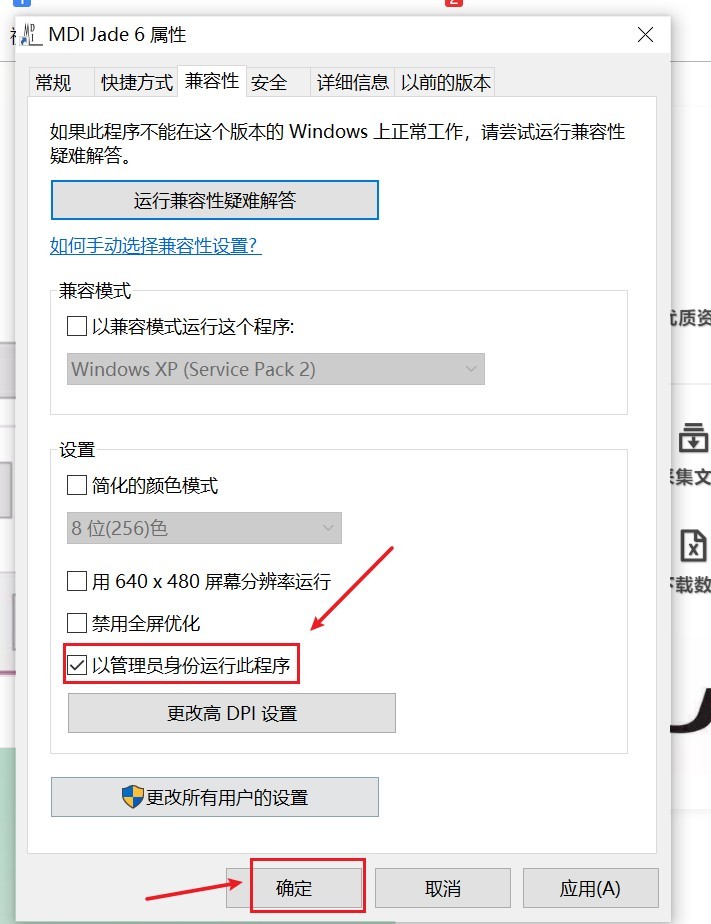
Task: Click the Excel file icon in the background
Action: click(693, 546)
